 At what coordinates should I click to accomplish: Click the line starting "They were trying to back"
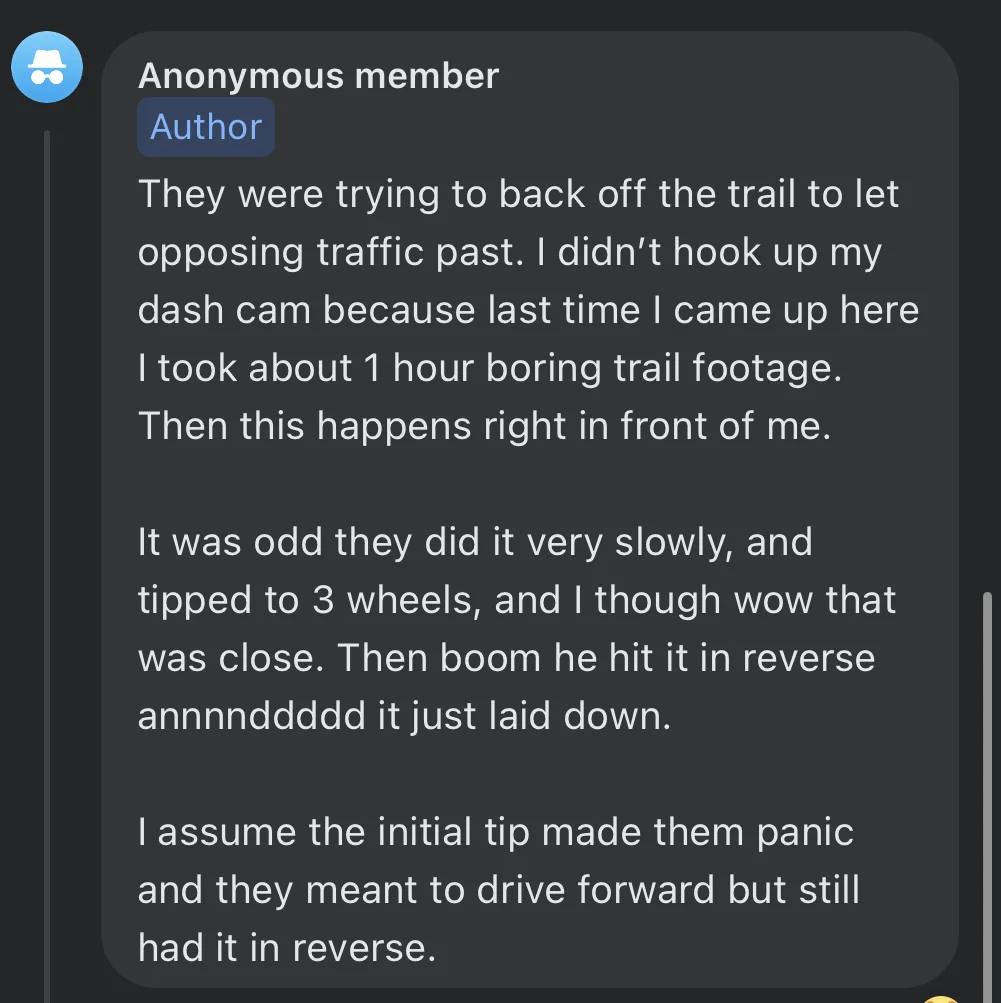518,193
